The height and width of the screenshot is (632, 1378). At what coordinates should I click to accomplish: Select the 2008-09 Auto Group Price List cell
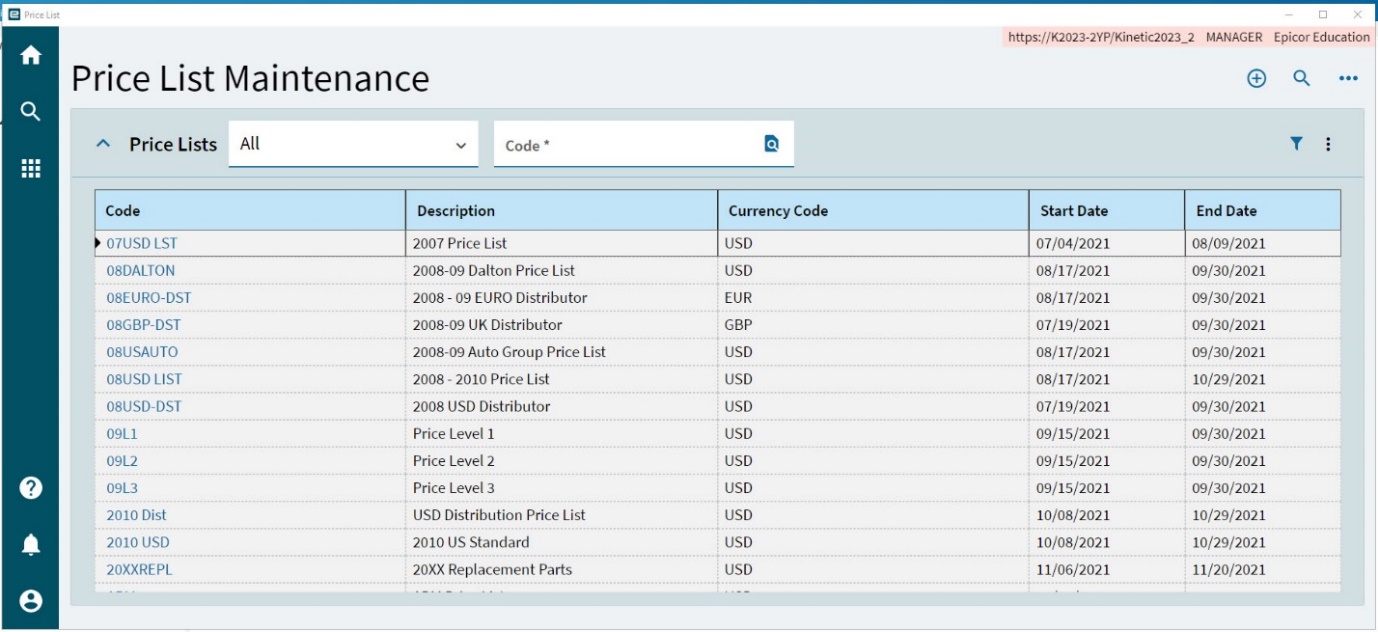[562, 352]
